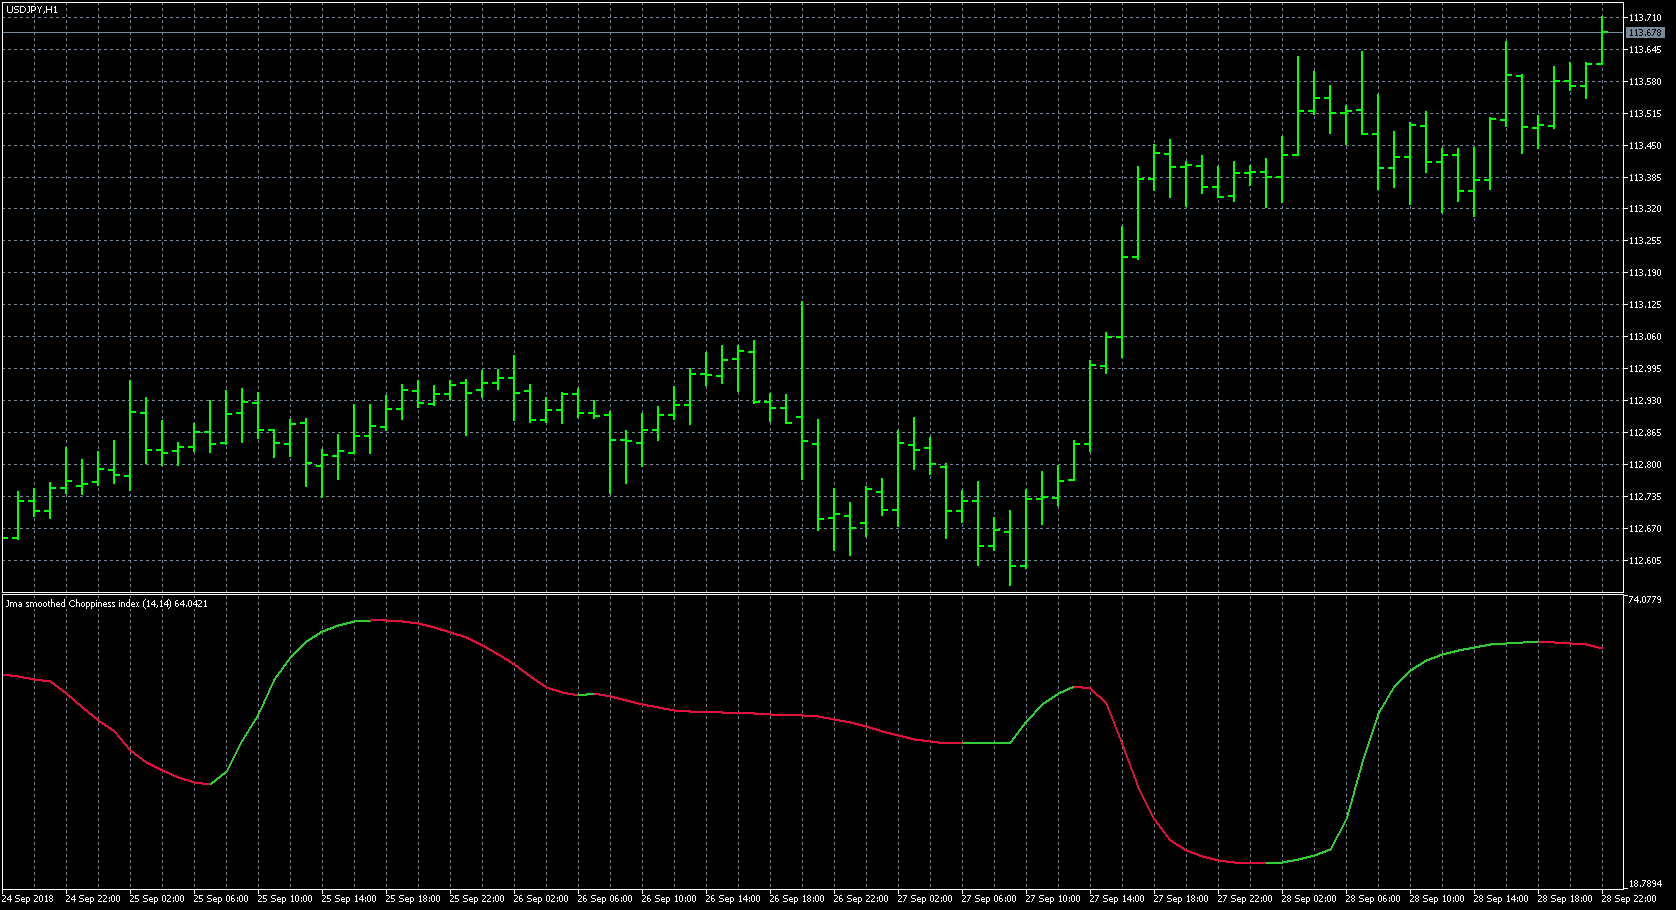Click the USDJPY,H1 chart symbol label
The height and width of the screenshot is (910, 1676).
[31, 9]
